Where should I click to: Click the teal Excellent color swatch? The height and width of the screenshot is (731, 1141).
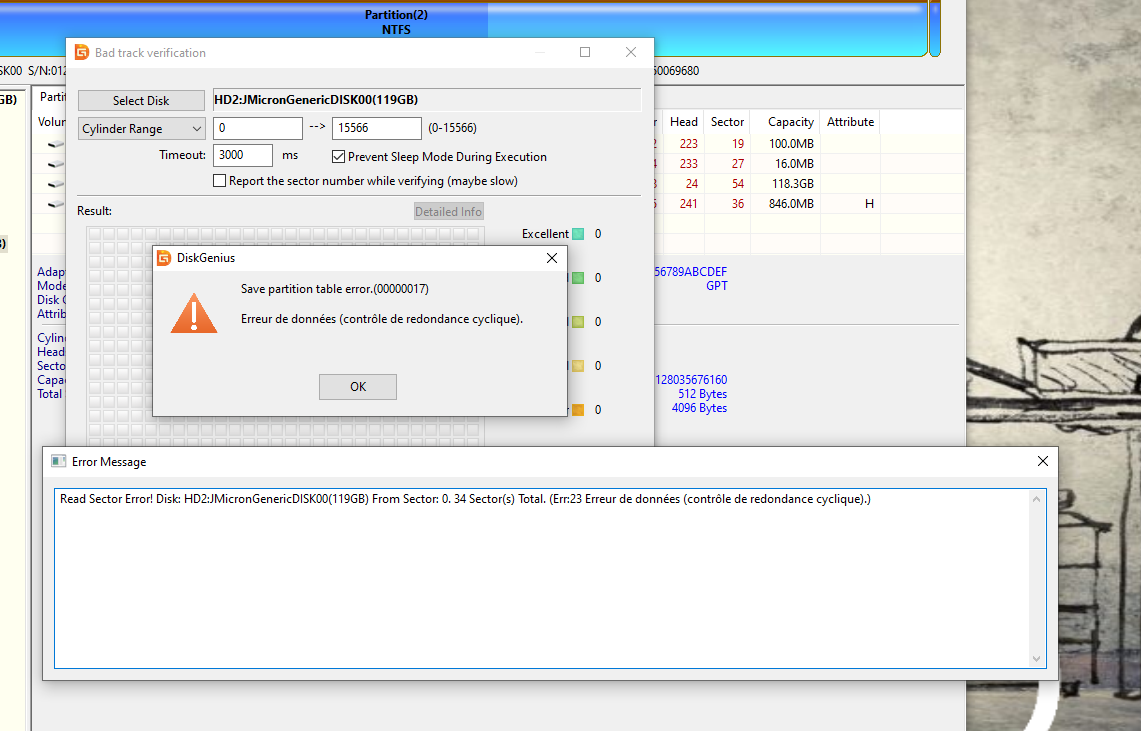click(x=578, y=234)
